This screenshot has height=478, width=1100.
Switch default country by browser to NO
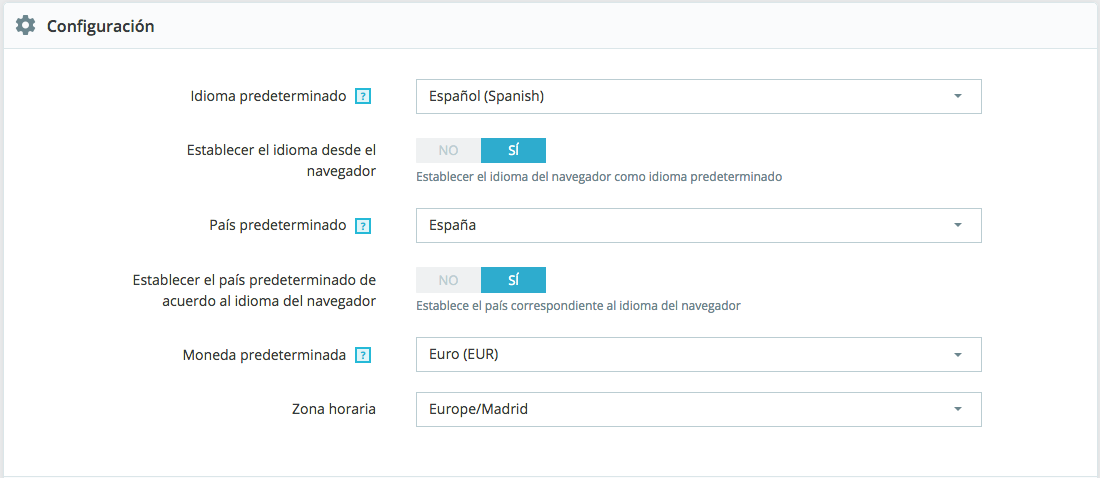pyautogui.click(x=448, y=280)
